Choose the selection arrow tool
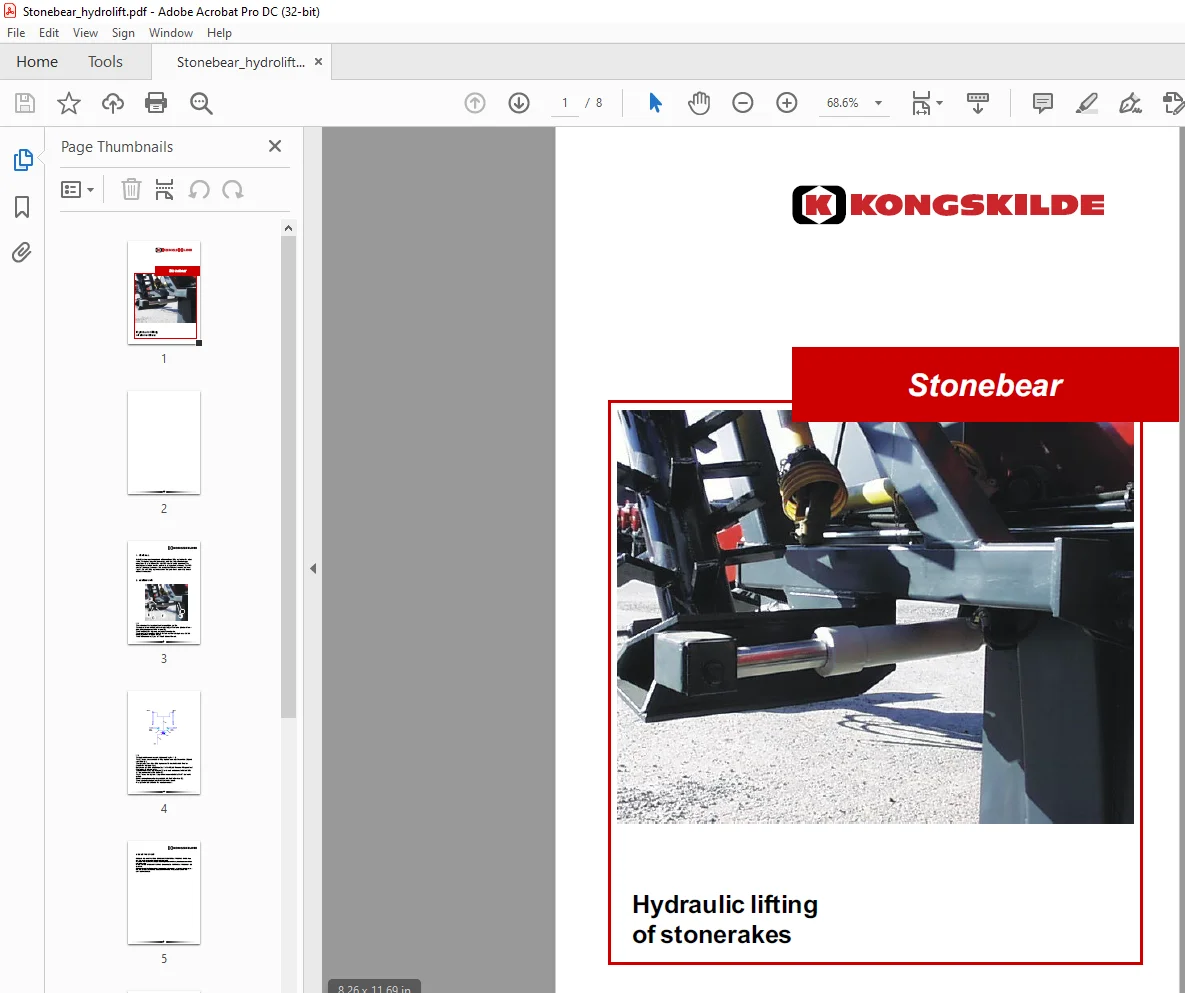This screenshot has width=1185, height=993. (x=655, y=103)
